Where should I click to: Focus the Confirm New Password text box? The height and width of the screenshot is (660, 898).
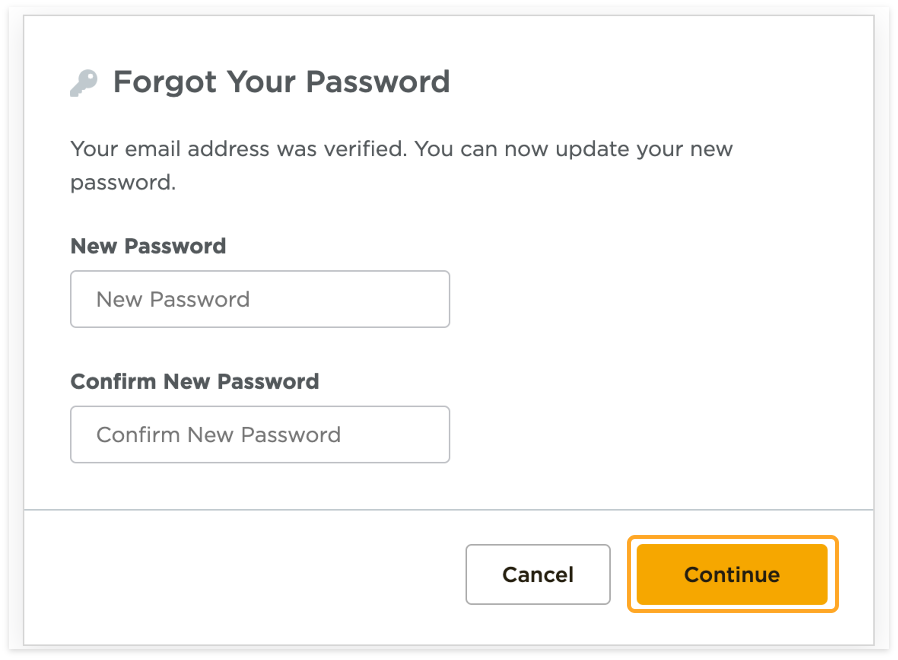tap(260, 435)
